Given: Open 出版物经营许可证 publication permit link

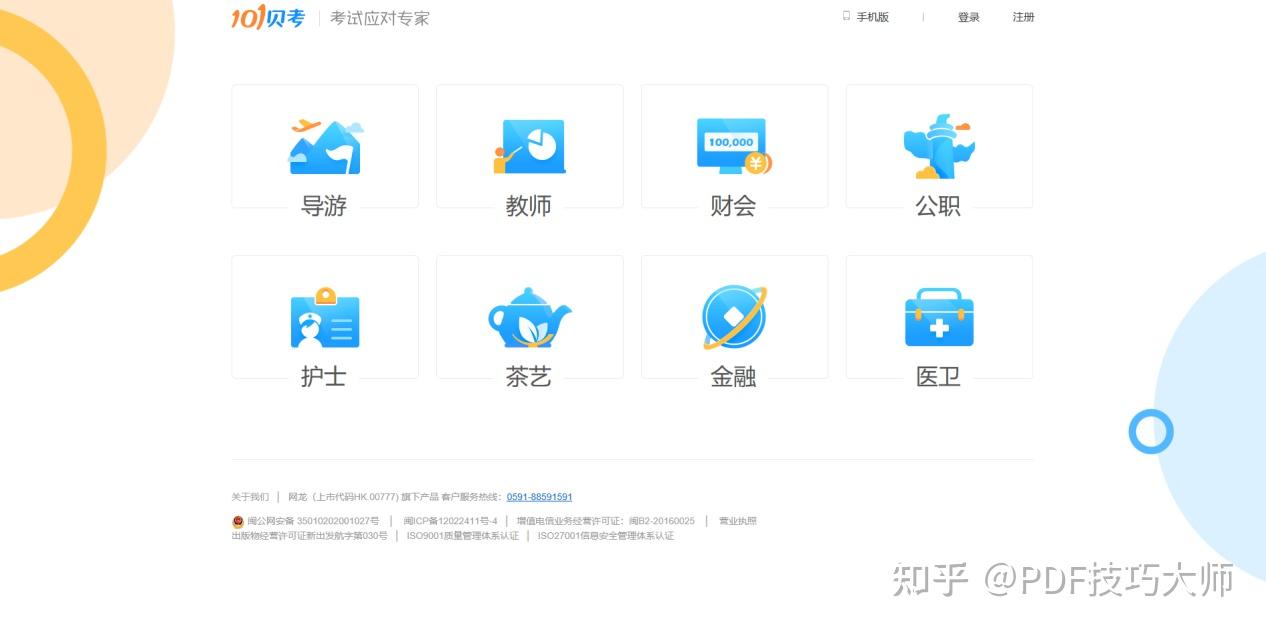Looking at the screenshot, I should [309, 536].
